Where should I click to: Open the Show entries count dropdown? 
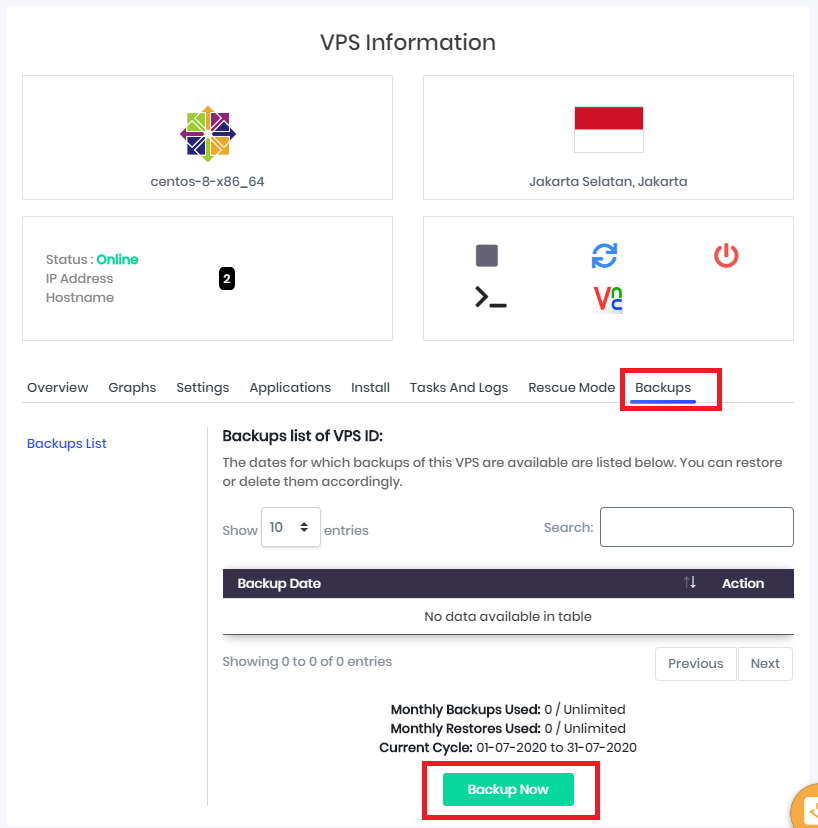[x=291, y=527]
